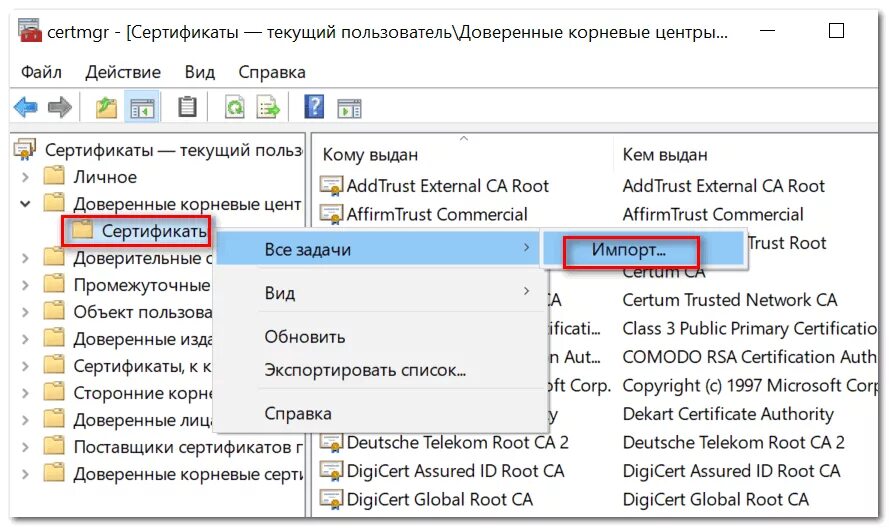Click the AffirmTrust Commercial certificate icon
Screen dimensions: 889x528
click(331, 214)
